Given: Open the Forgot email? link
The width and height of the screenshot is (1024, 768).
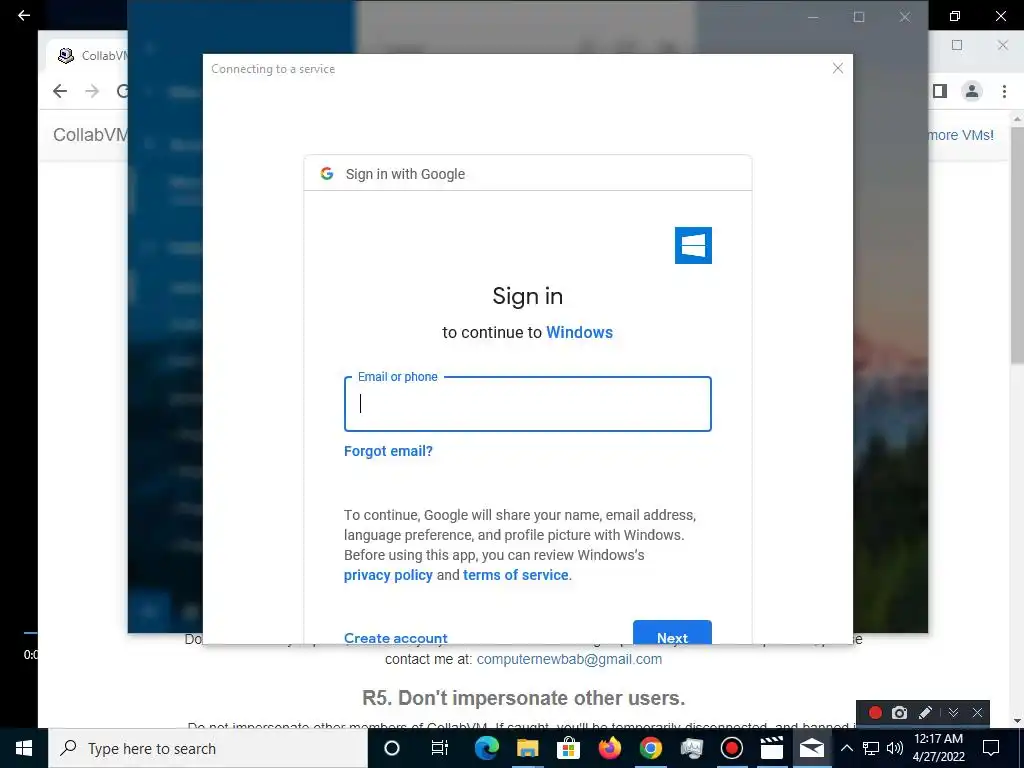Looking at the screenshot, I should click(389, 451).
